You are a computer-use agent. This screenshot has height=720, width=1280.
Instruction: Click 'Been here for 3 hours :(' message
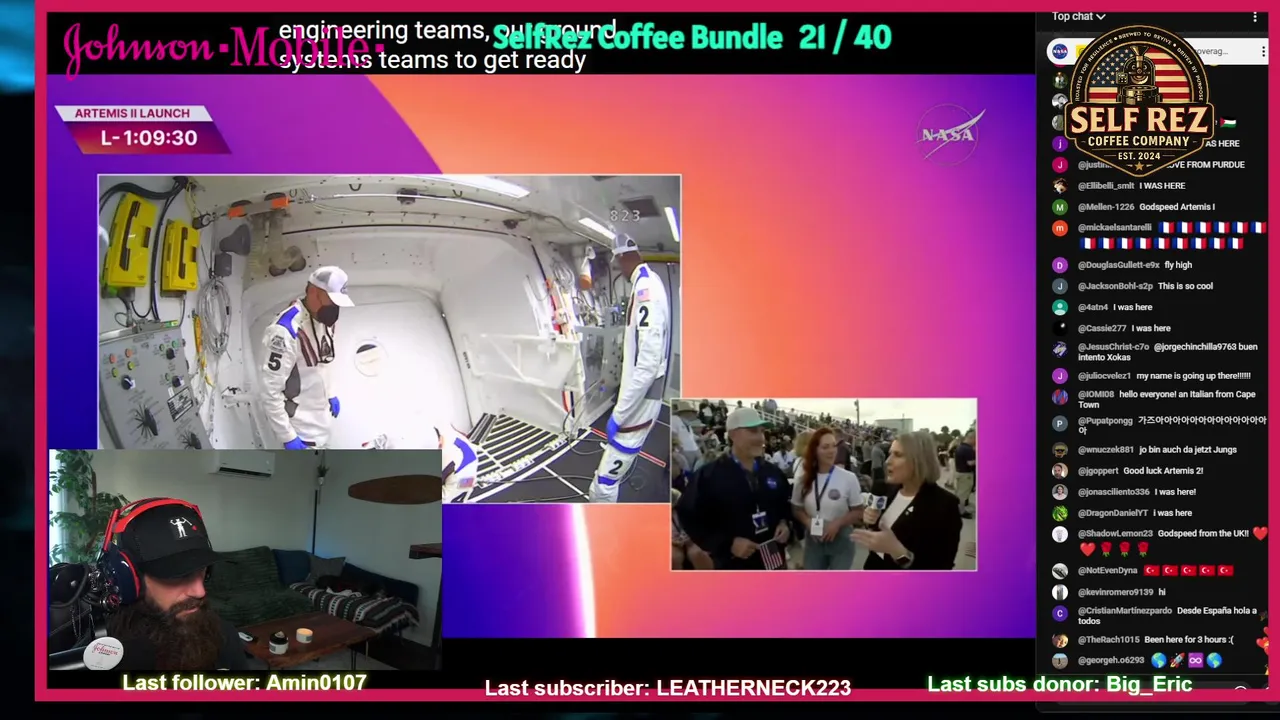point(1189,640)
